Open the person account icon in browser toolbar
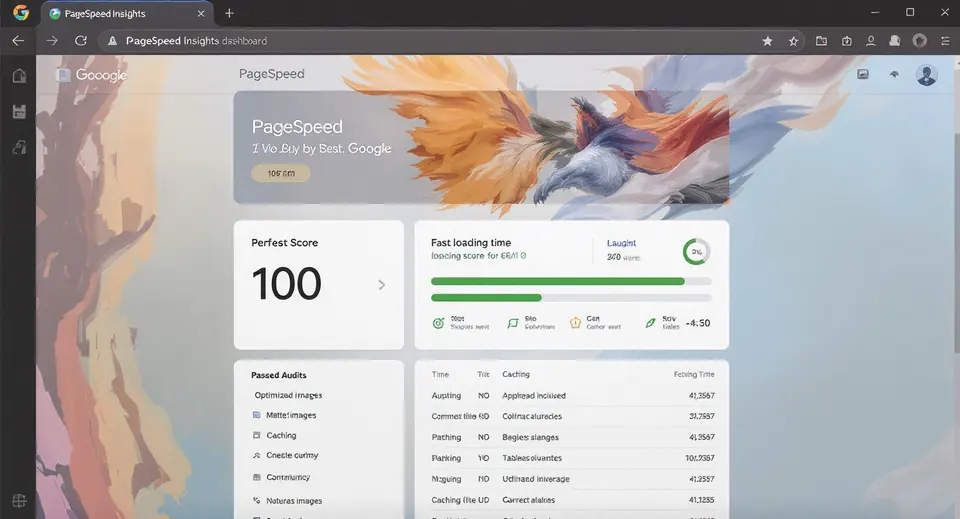960x519 pixels. (x=871, y=41)
